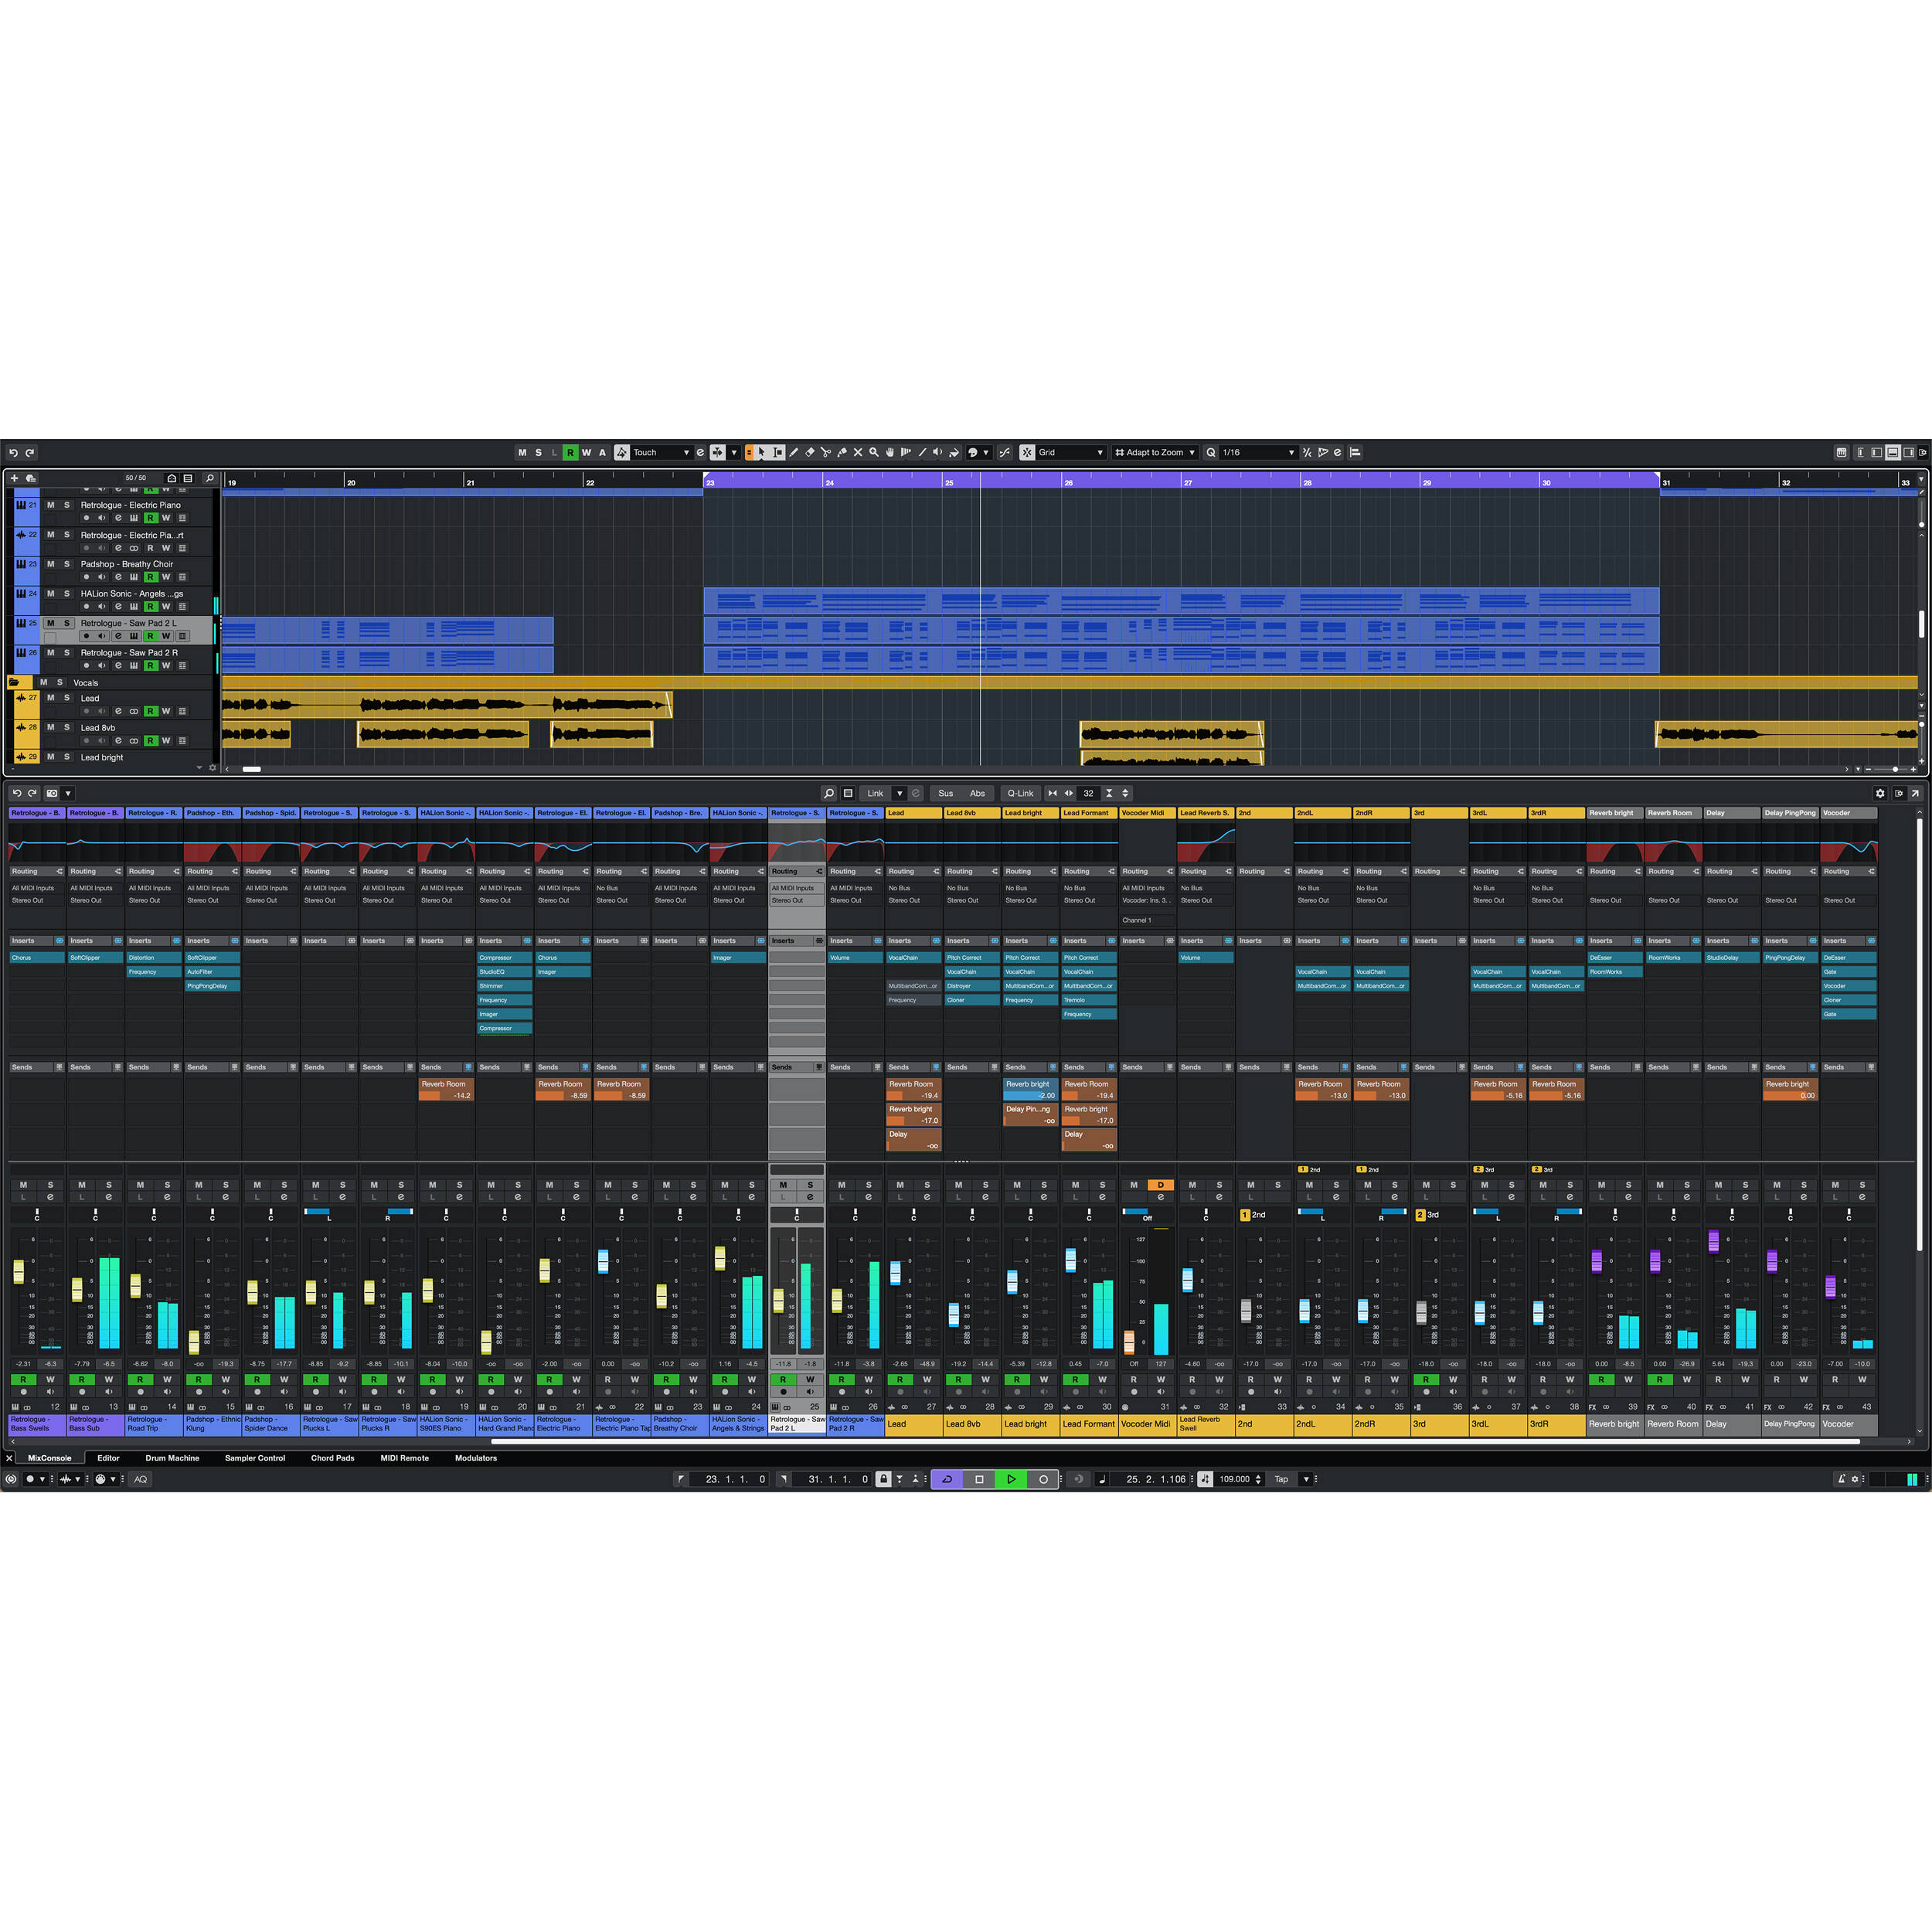Select the Draw (pencil) tool

[x=794, y=452]
